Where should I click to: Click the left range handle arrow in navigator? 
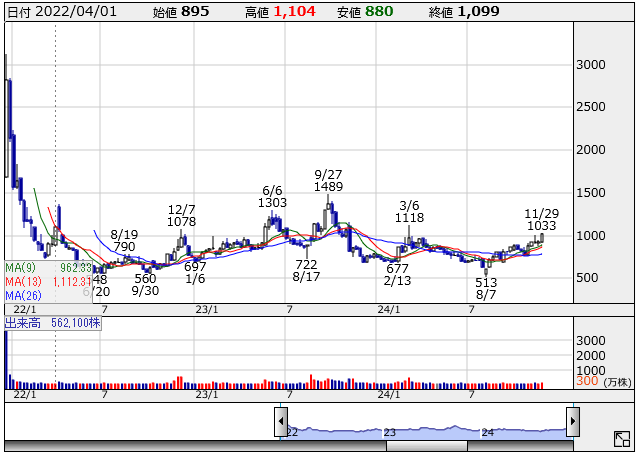pyautogui.click(x=282, y=422)
